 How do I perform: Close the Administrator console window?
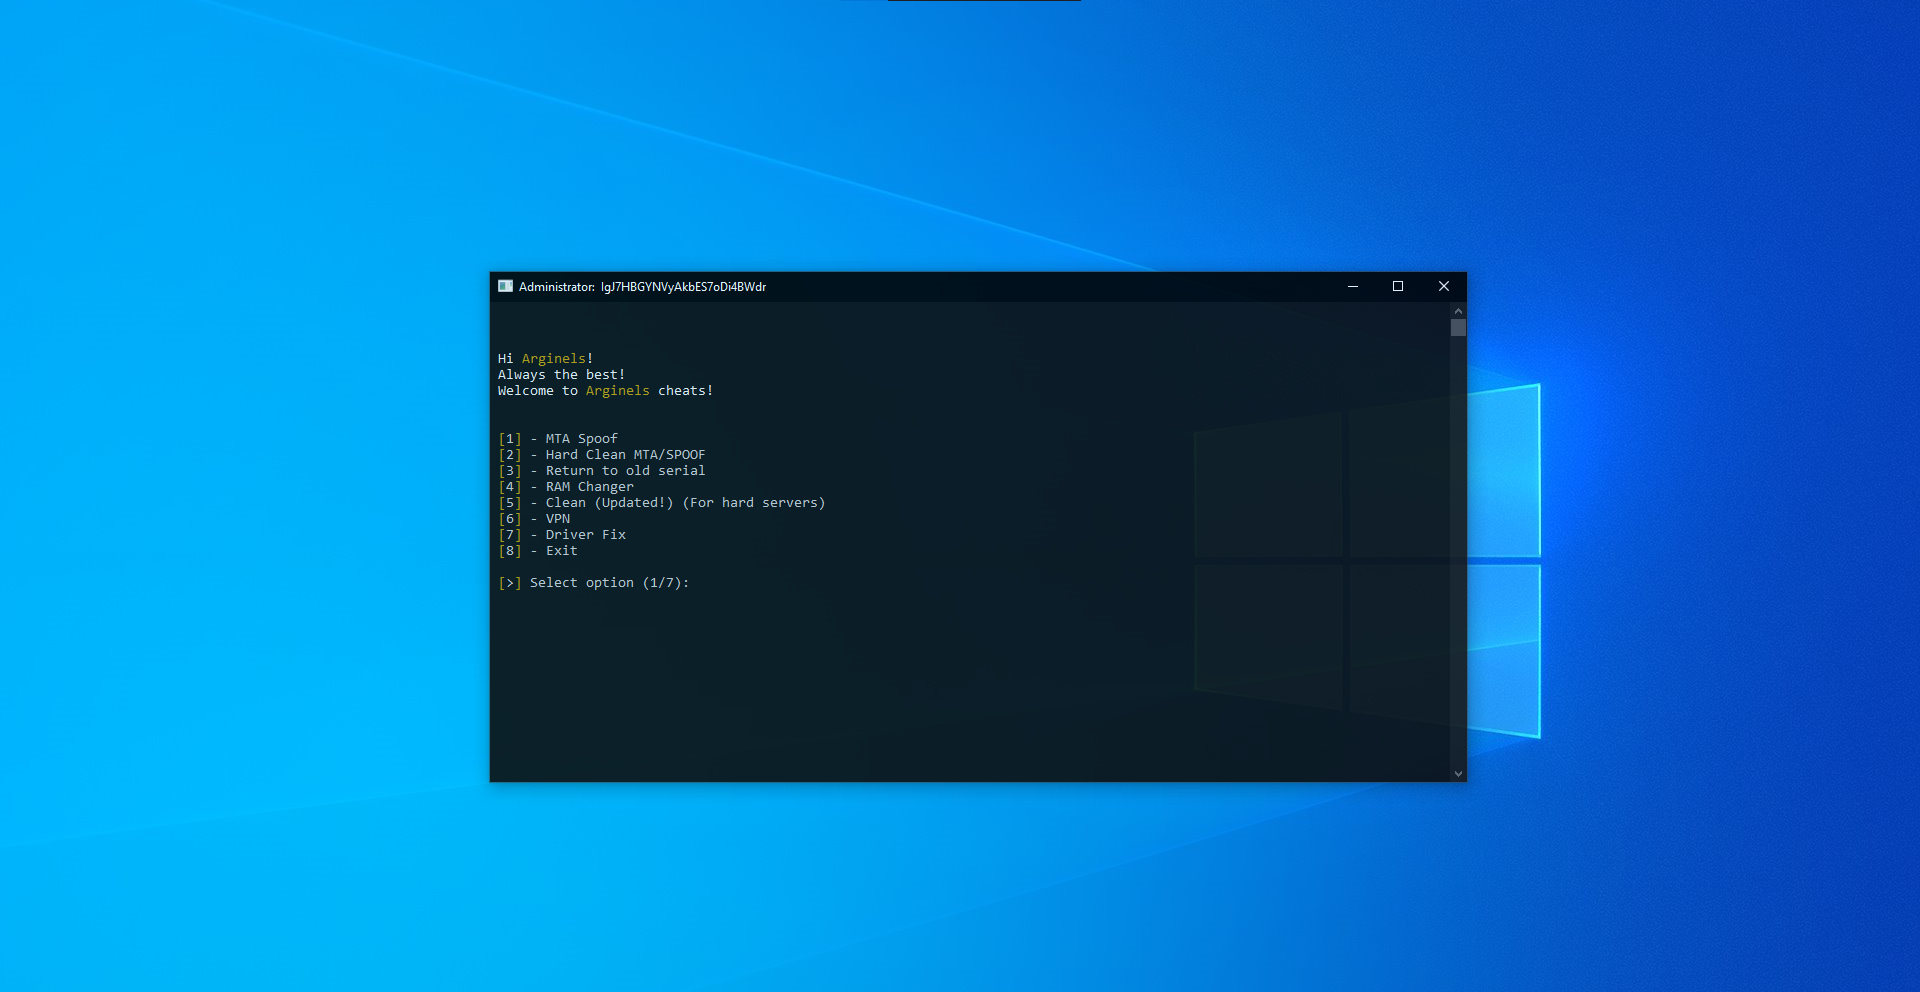(1443, 286)
